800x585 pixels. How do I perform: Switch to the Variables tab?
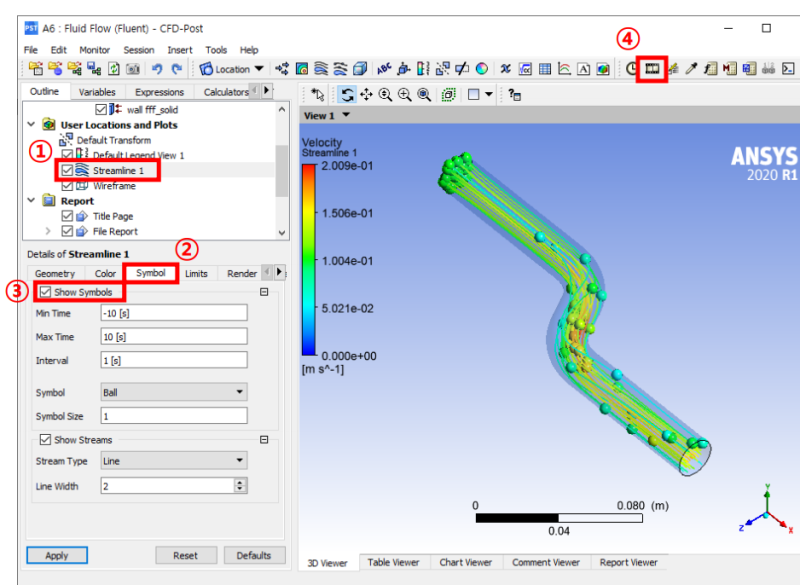97,92
